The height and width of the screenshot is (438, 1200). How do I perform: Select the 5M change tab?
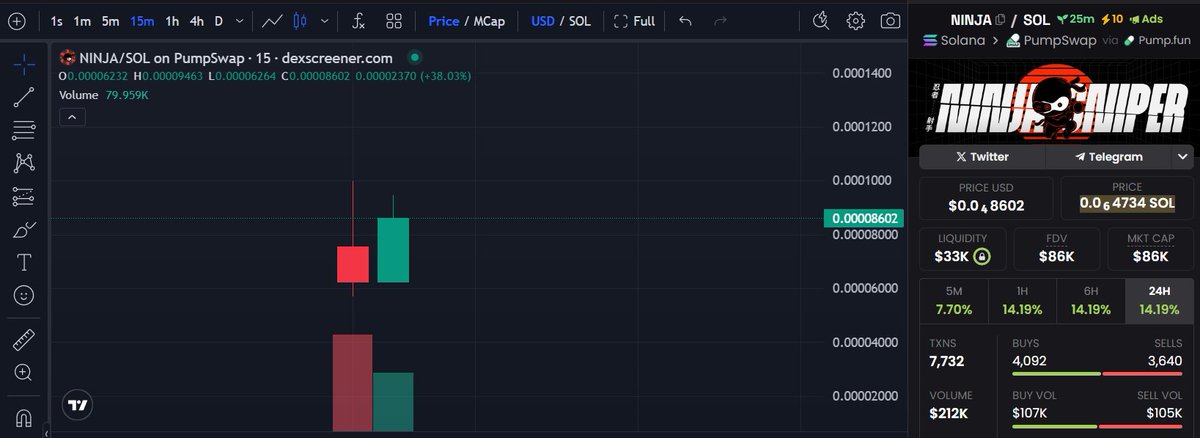tap(953, 301)
